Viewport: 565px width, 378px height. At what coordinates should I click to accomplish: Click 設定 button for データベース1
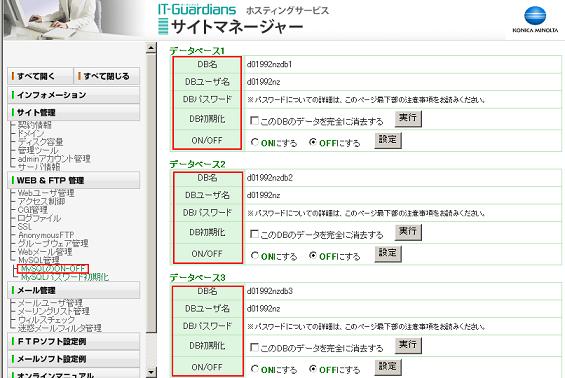[x=388, y=140]
